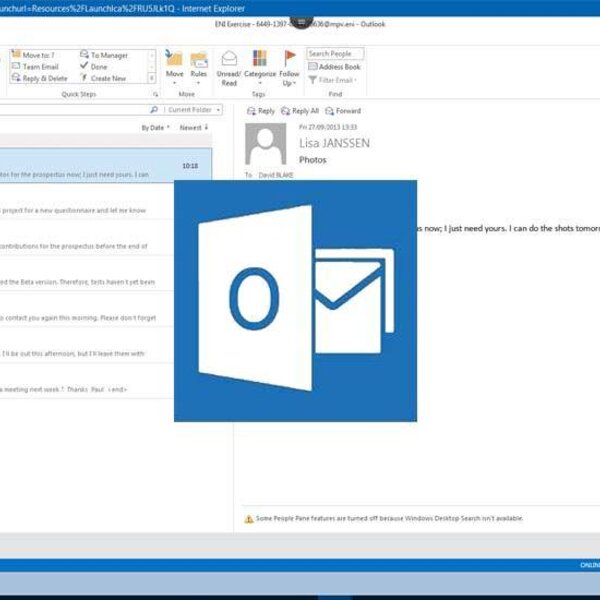
Task: Click Reply in the reading pane
Action: pyautogui.click(x=261, y=111)
